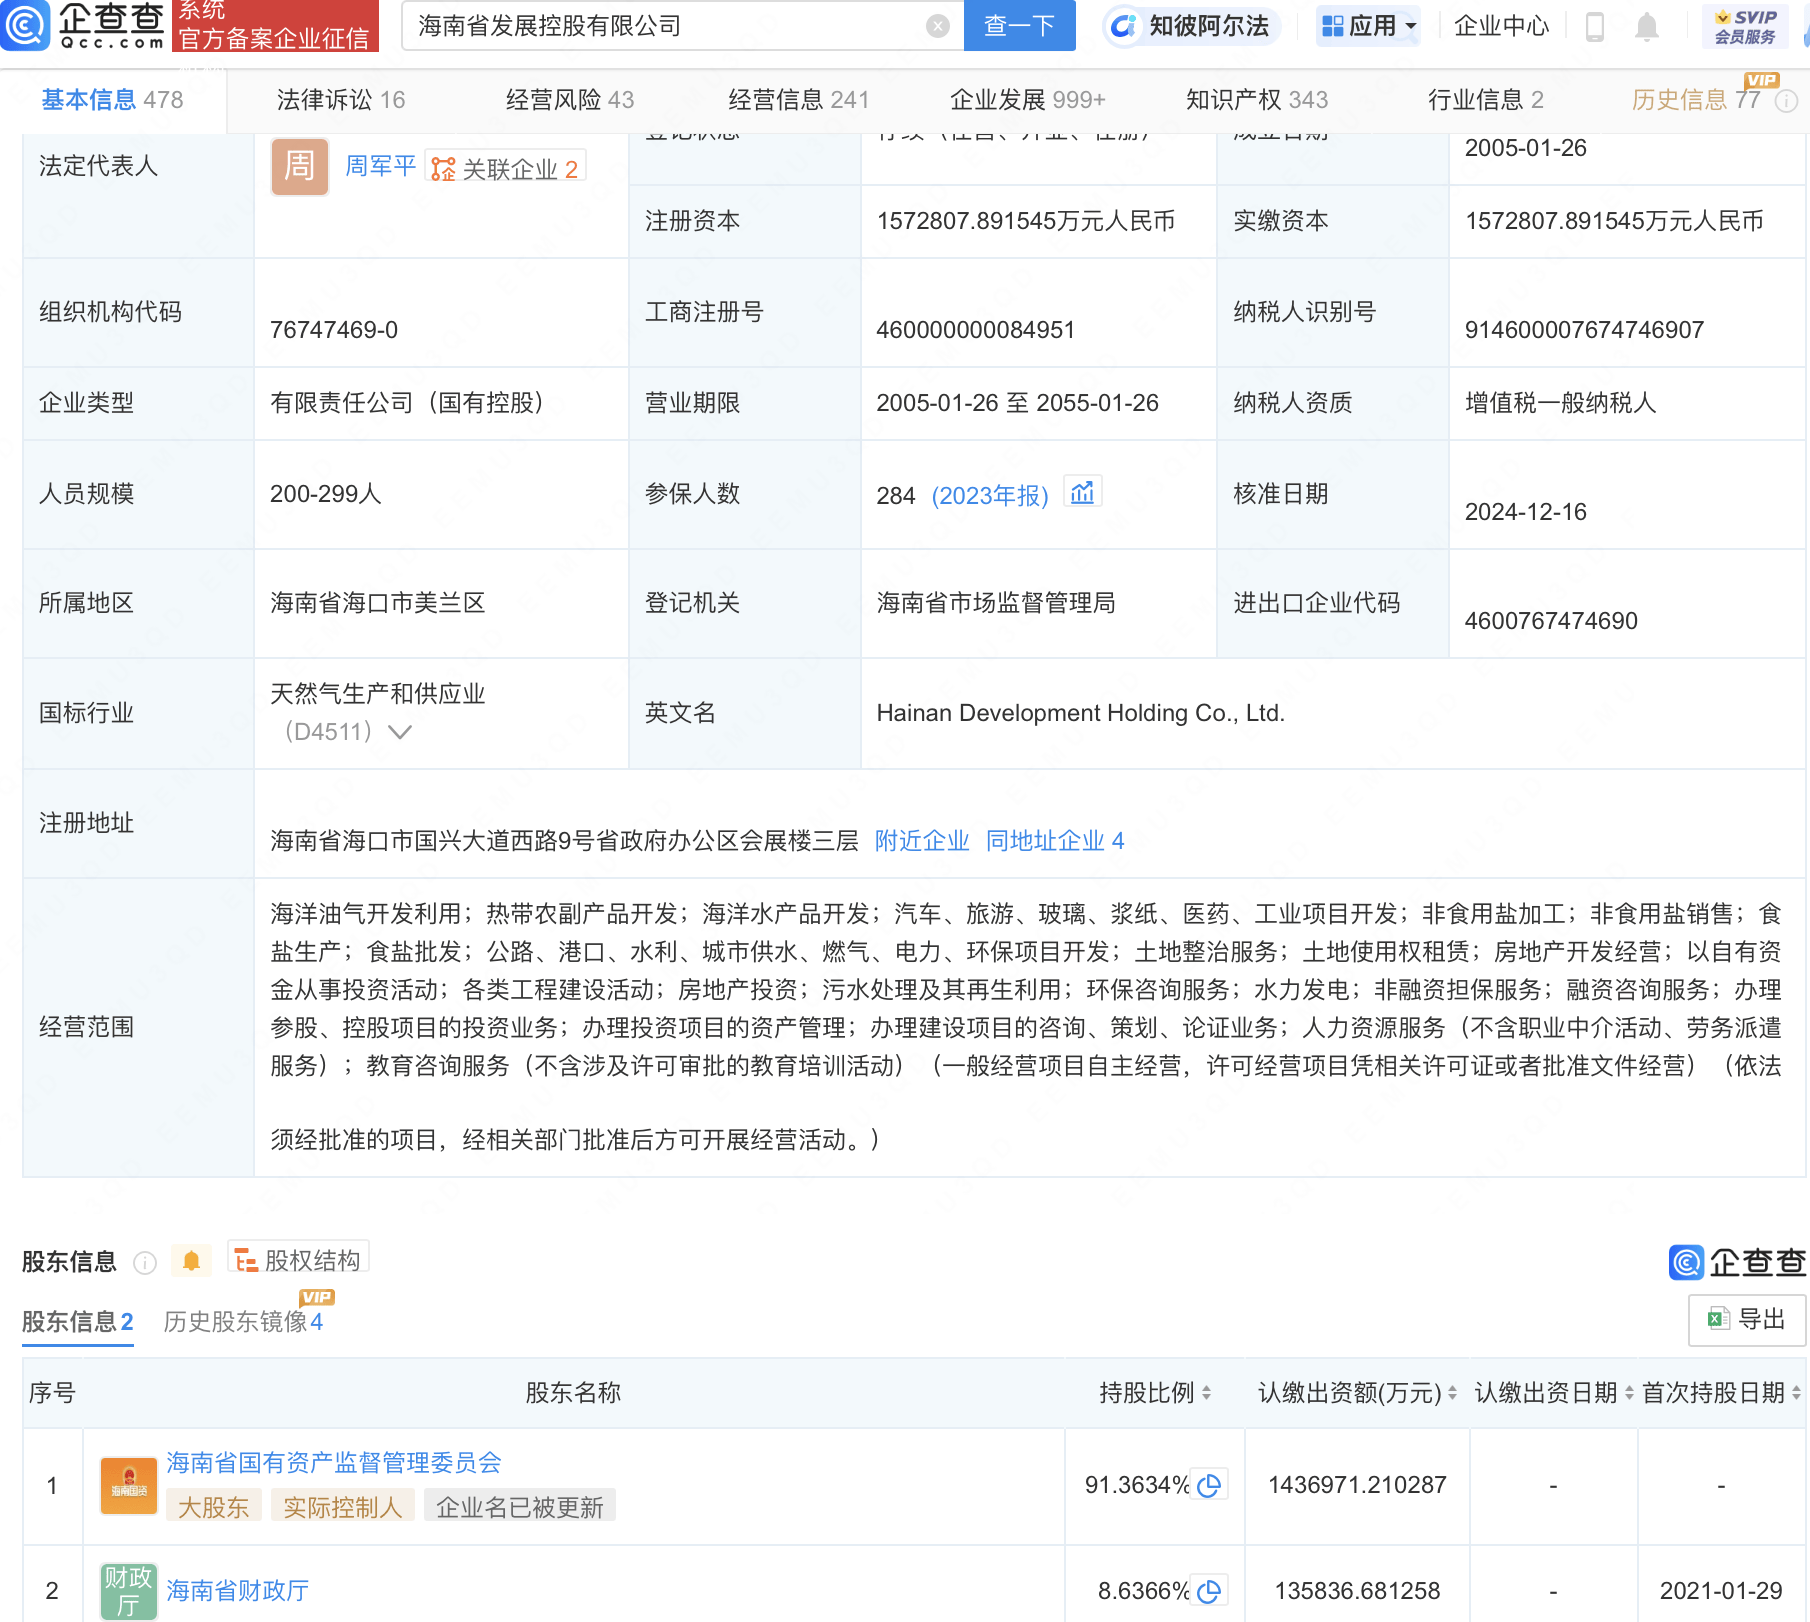Image resolution: width=1810 pixels, height=1622 pixels.
Task: Click the info icon beside 历史信息
Action: [x=1787, y=101]
